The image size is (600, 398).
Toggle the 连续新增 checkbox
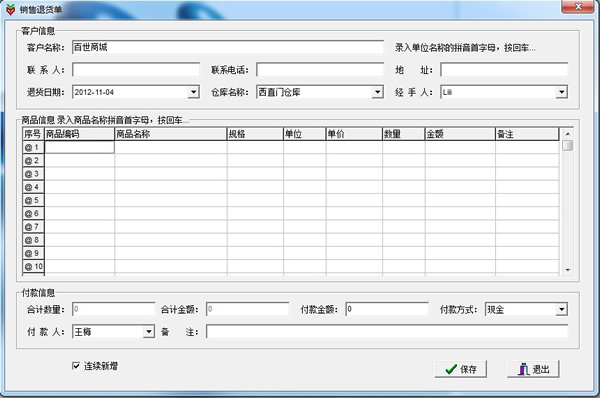coord(76,366)
